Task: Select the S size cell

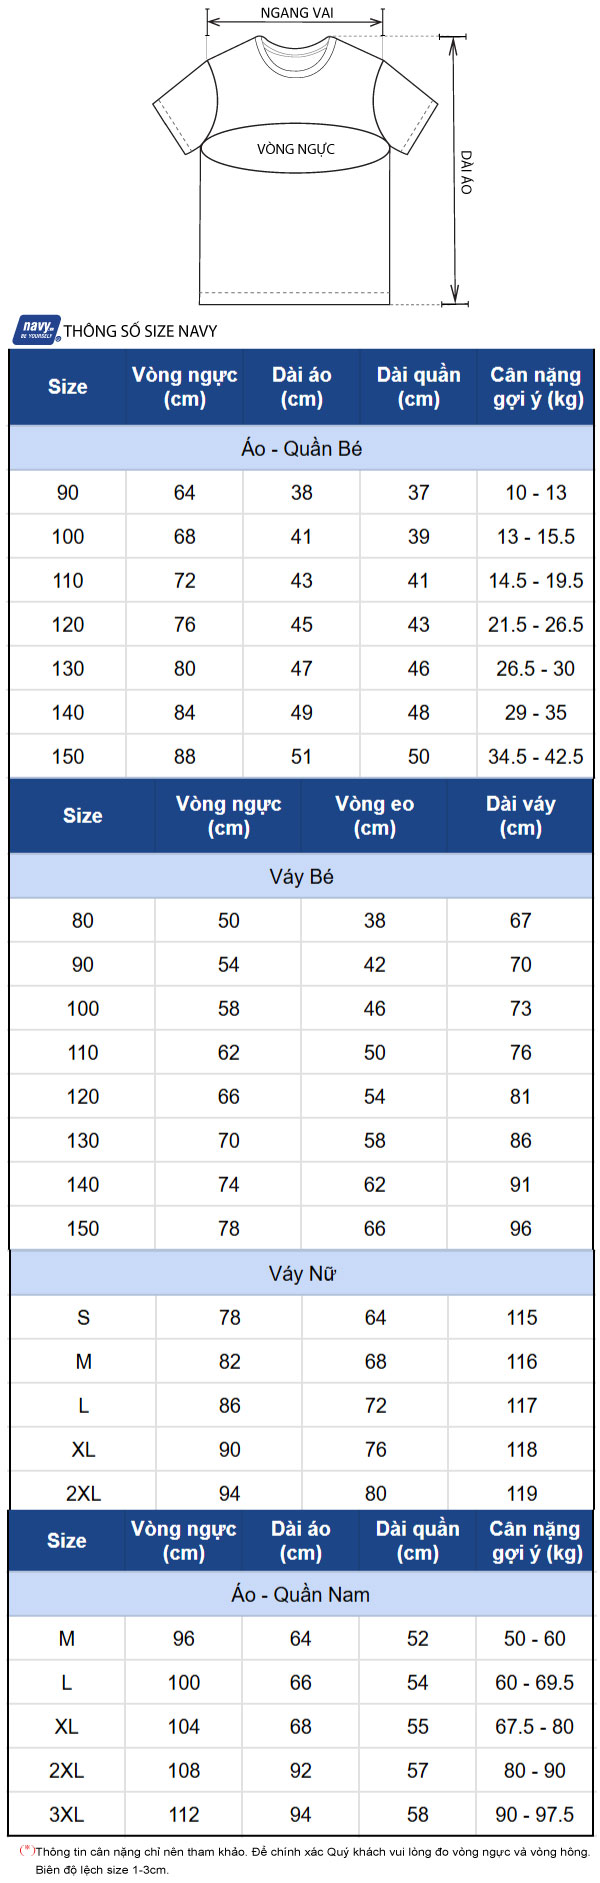Action: tap(83, 1318)
